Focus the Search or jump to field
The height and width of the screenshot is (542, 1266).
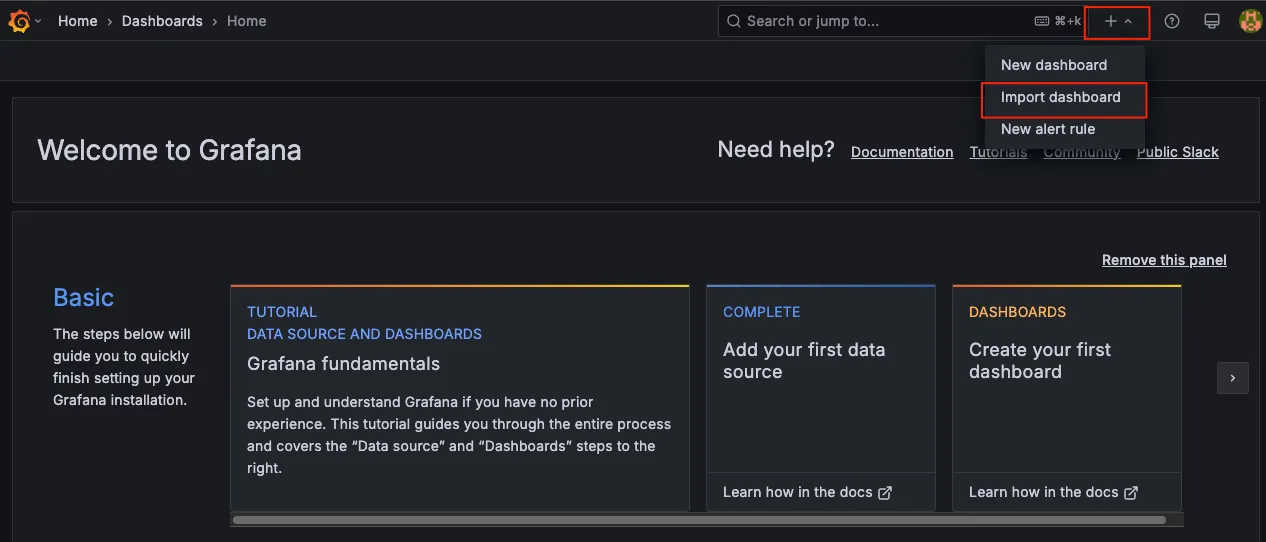903,21
